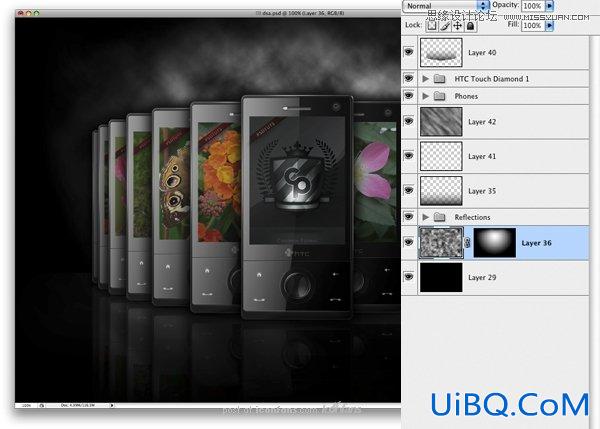Select the HTC Touch Diamond 1 folder icon
The height and width of the screenshot is (429, 600).
click(x=439, y=79)
